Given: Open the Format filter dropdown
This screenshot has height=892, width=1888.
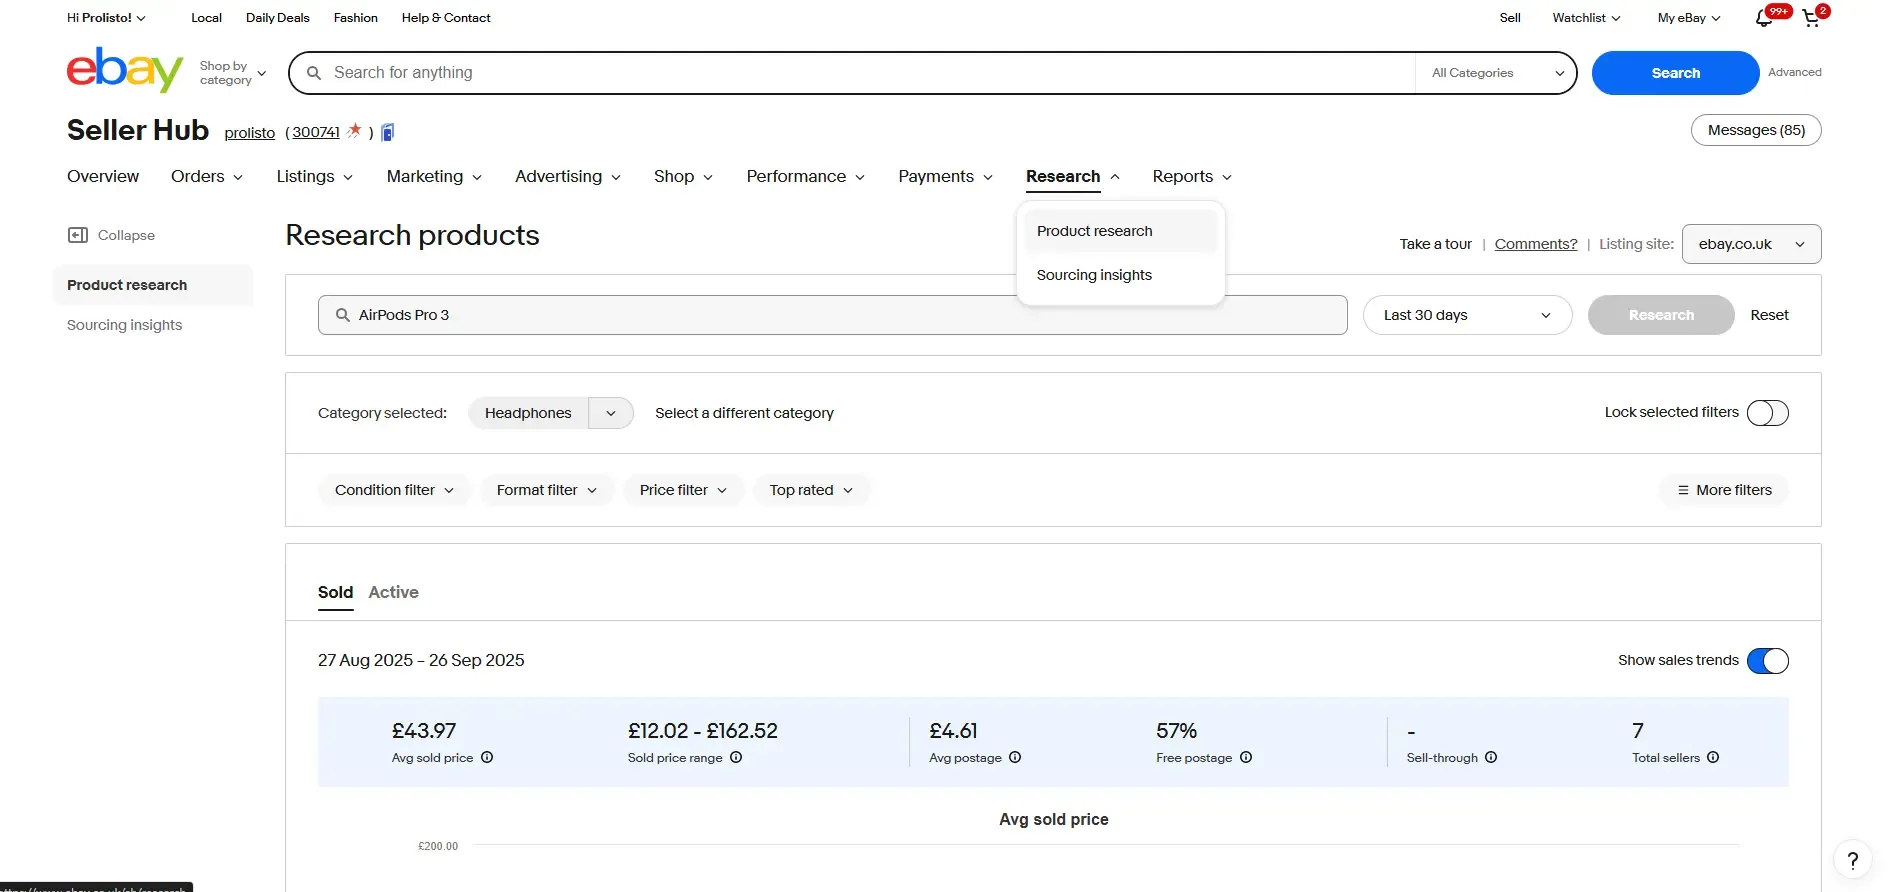Looking at the screenshot, I should pos(547,490).
